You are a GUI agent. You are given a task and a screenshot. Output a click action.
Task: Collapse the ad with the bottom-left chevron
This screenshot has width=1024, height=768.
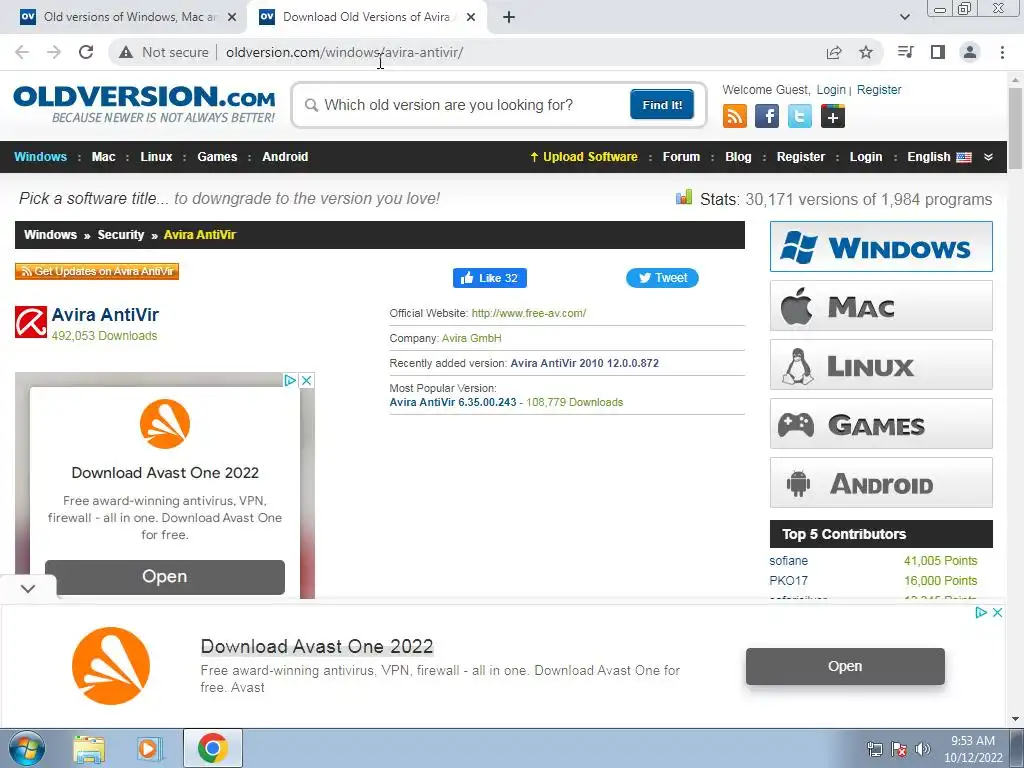(28, 588)
